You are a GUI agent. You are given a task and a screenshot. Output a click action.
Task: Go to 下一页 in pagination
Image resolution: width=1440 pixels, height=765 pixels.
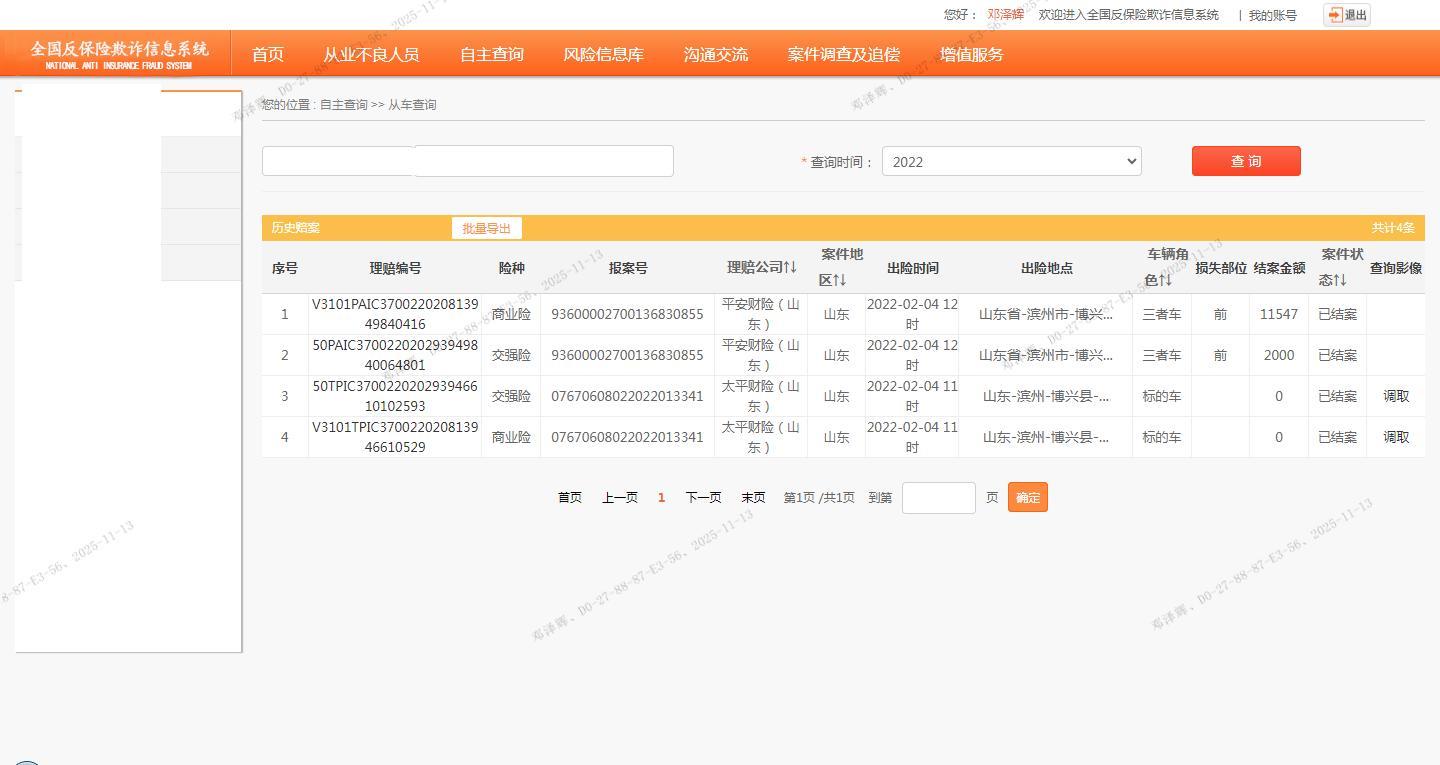coord(703,497)
